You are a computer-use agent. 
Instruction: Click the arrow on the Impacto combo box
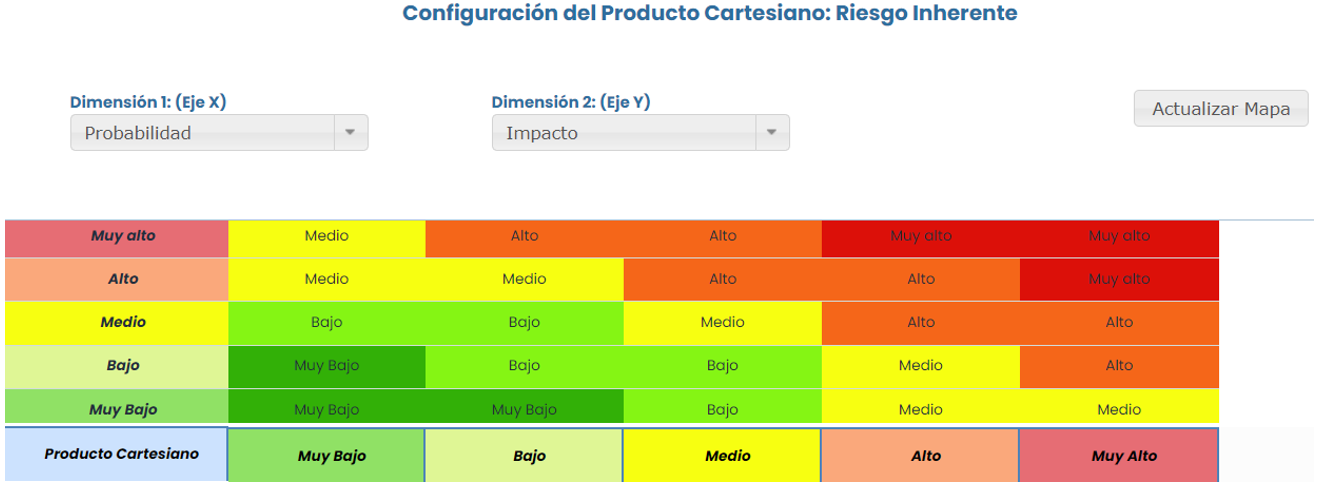coord(771,133)
